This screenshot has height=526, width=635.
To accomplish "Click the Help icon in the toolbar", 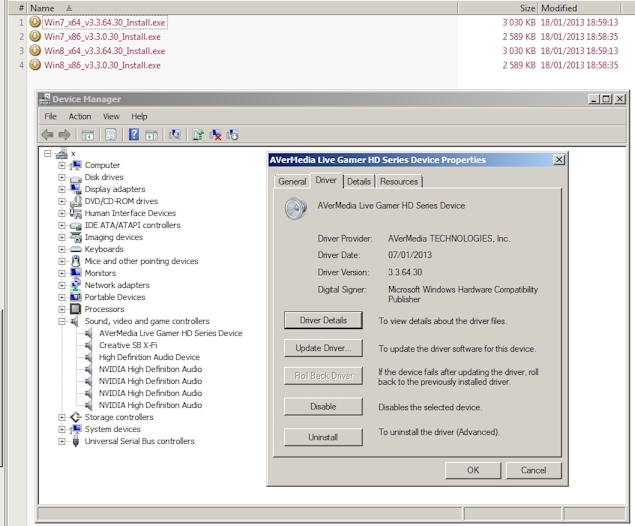I will pos(133,135).
